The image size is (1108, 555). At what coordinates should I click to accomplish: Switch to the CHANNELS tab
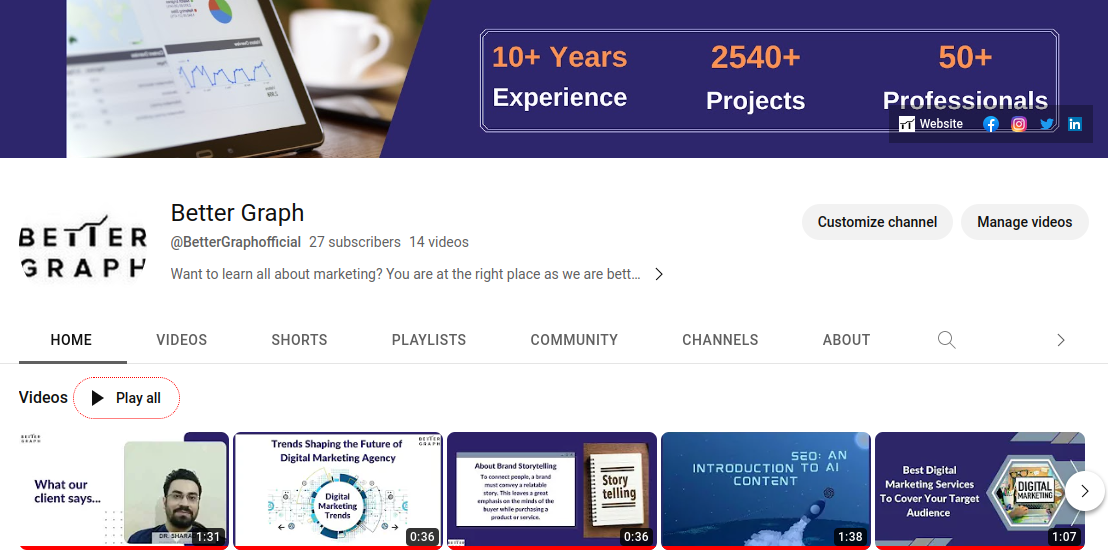(720, 340)
